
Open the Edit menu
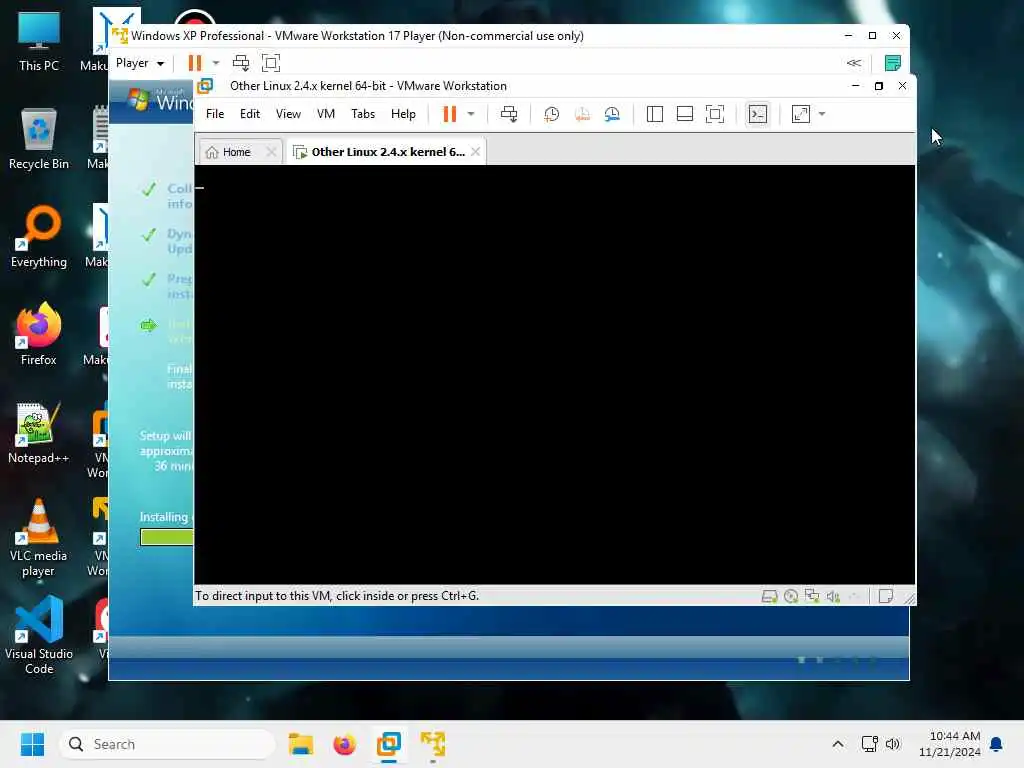pos(249,114)
